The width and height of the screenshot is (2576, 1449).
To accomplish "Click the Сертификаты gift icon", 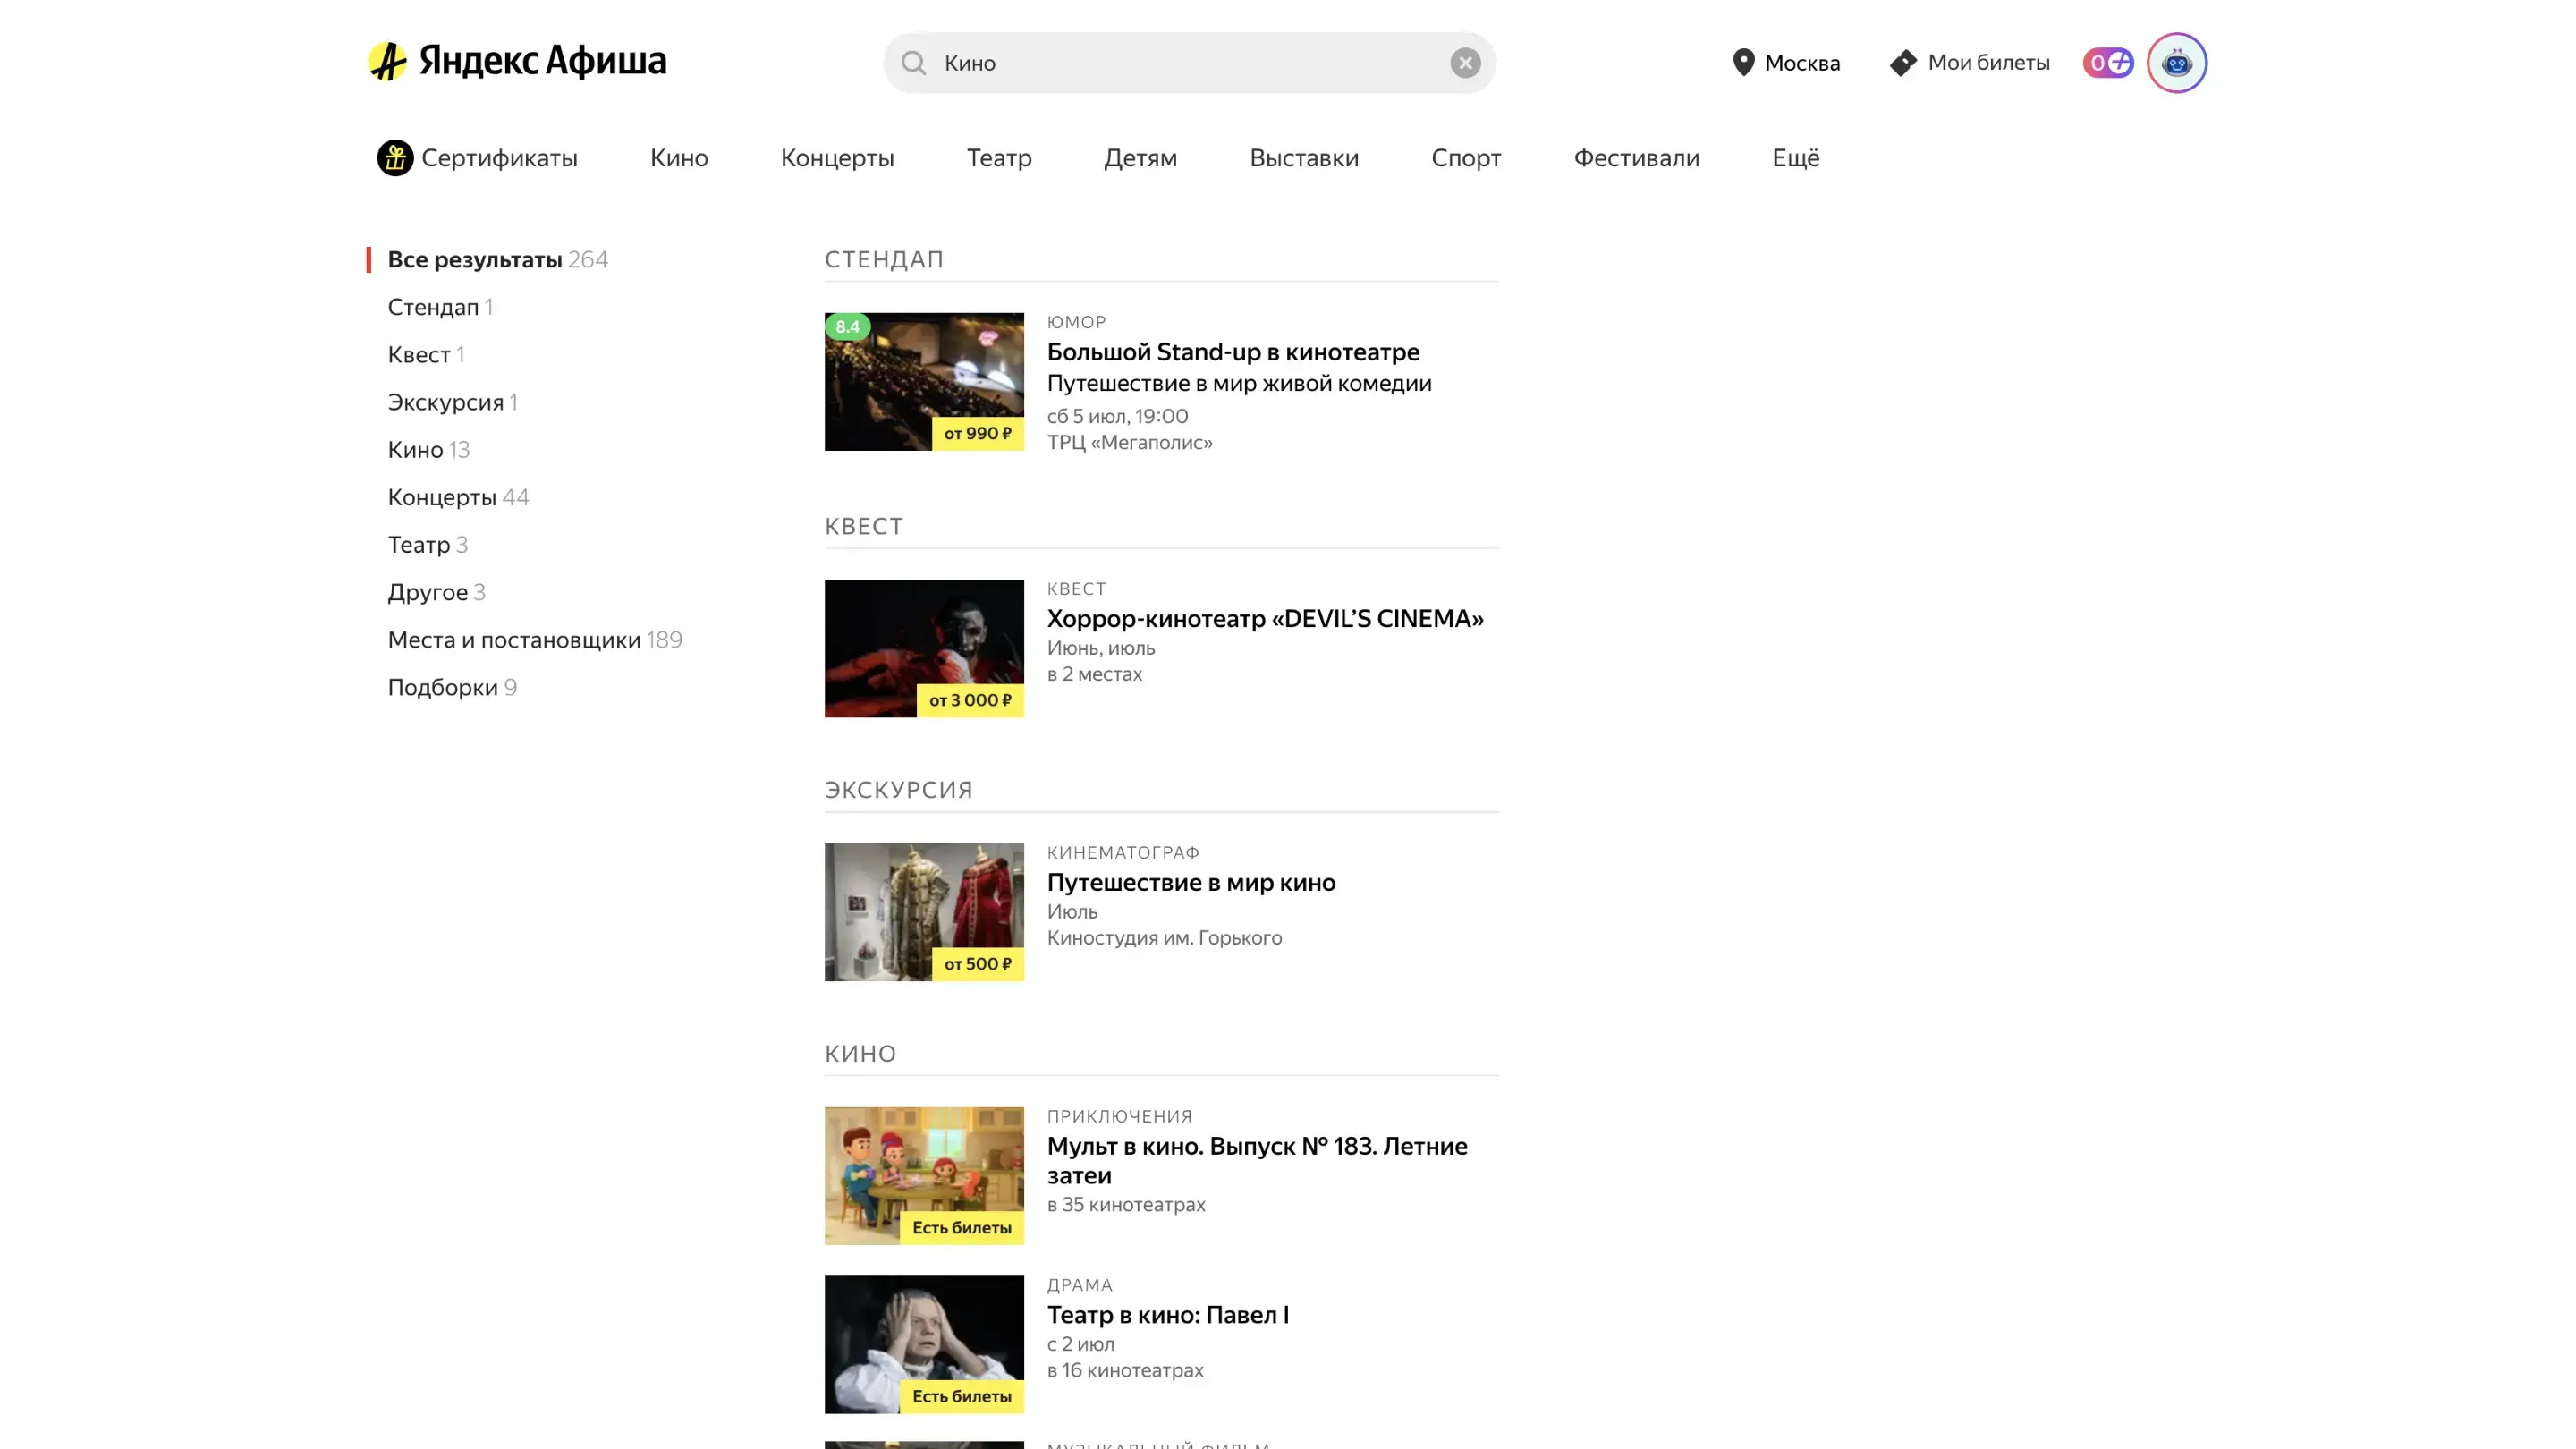I will (395, 157).
